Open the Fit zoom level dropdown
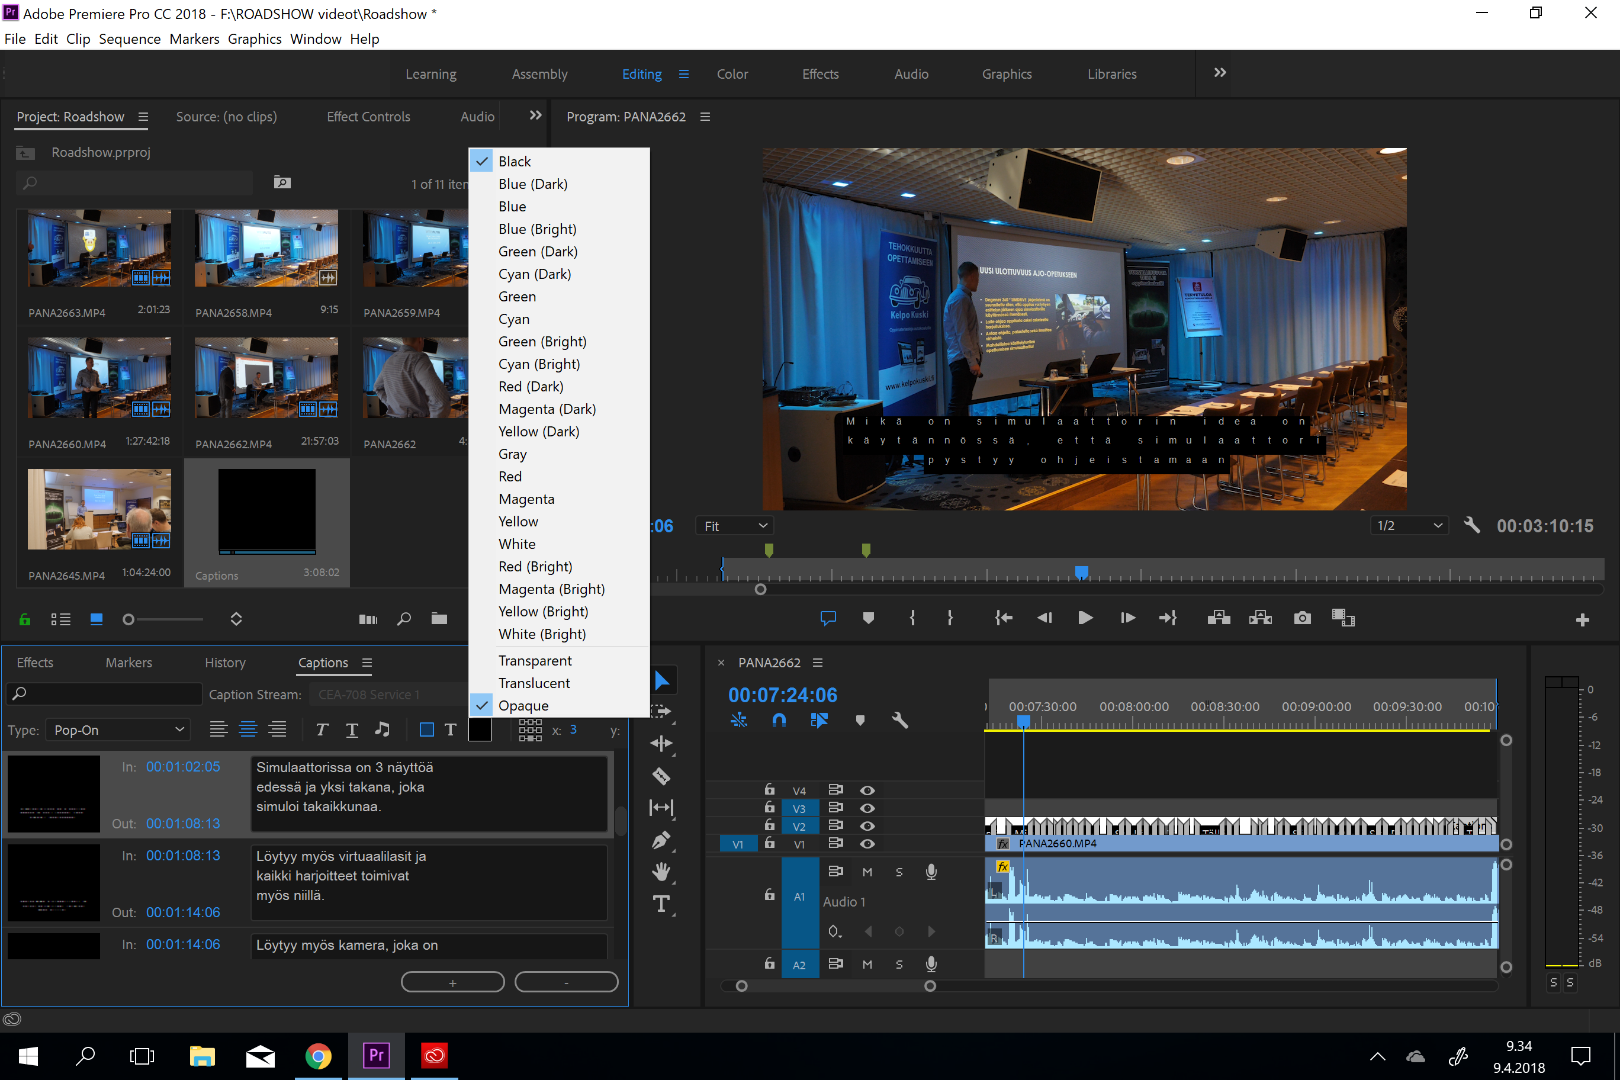 pyautogui.click(x=736, y=526)
